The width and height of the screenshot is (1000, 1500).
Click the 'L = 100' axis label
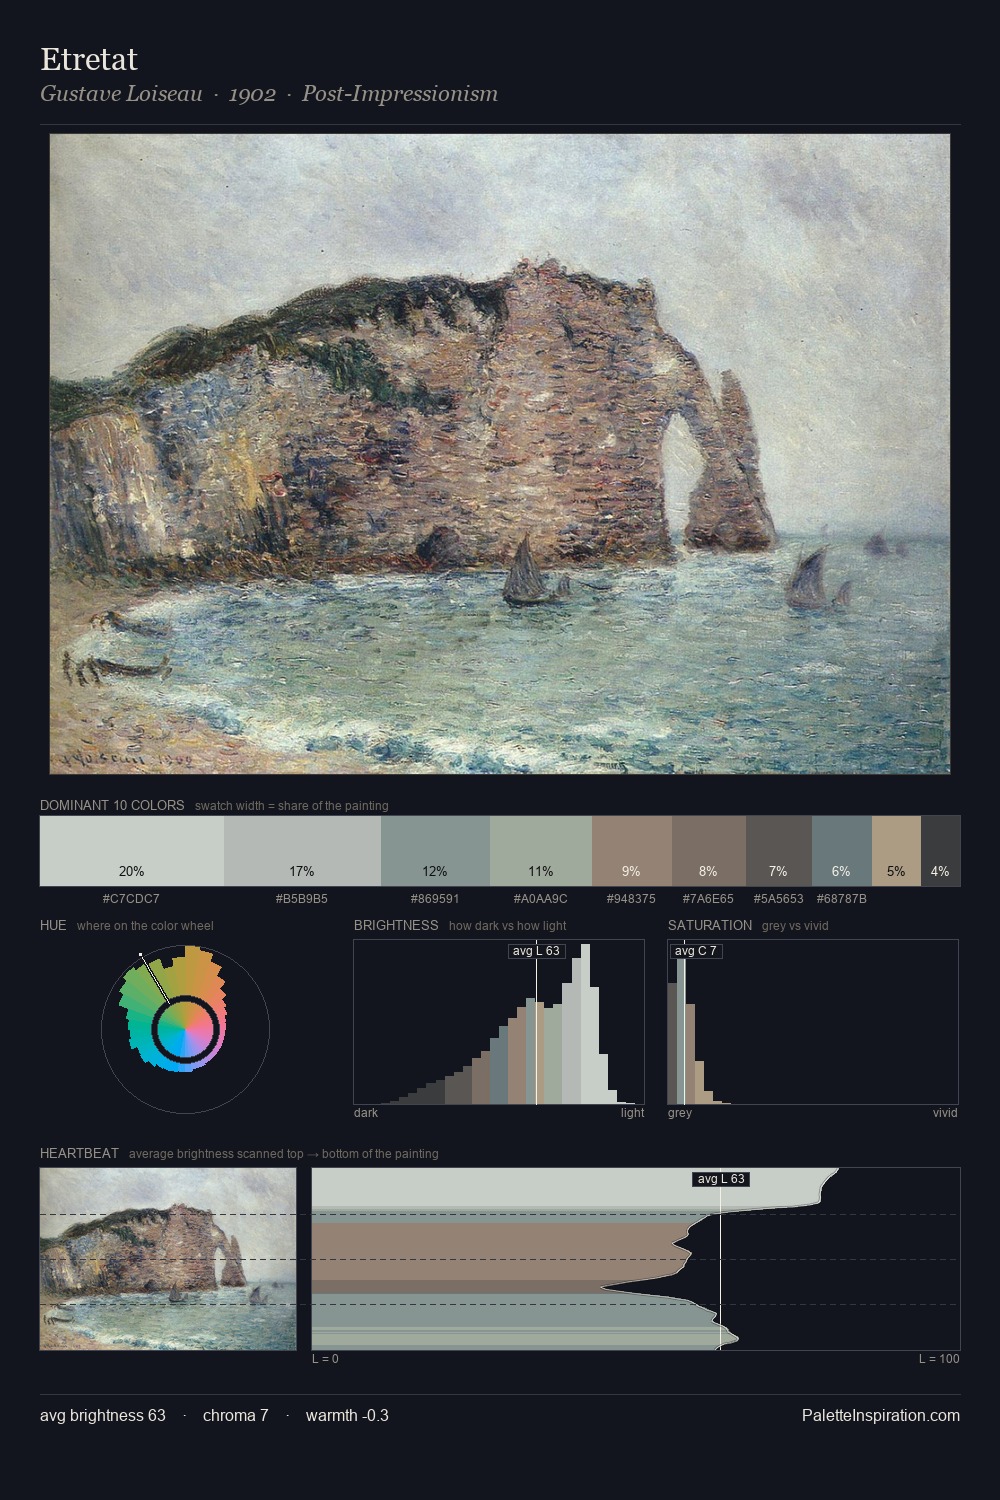pyautogui.click(x=939, y=1359)
